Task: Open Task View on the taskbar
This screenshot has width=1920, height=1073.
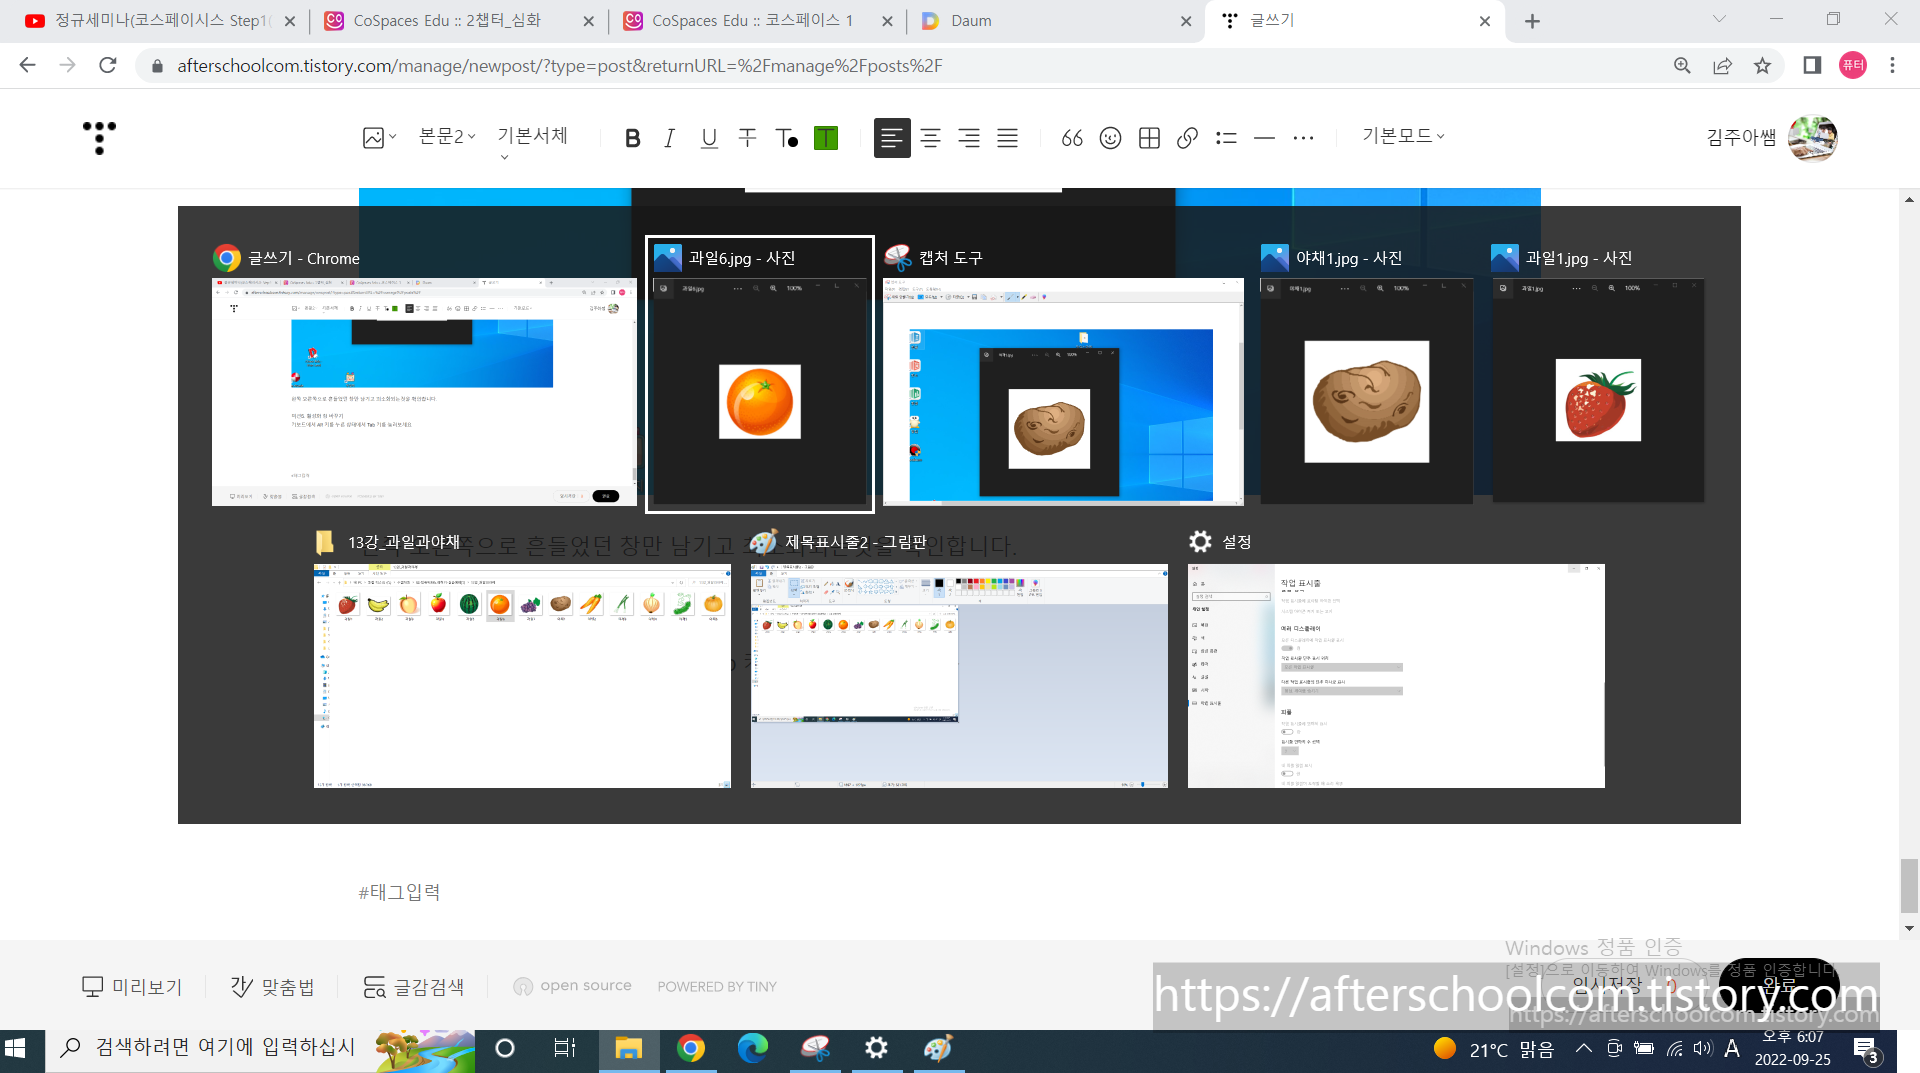Action: pos(565,1048)
